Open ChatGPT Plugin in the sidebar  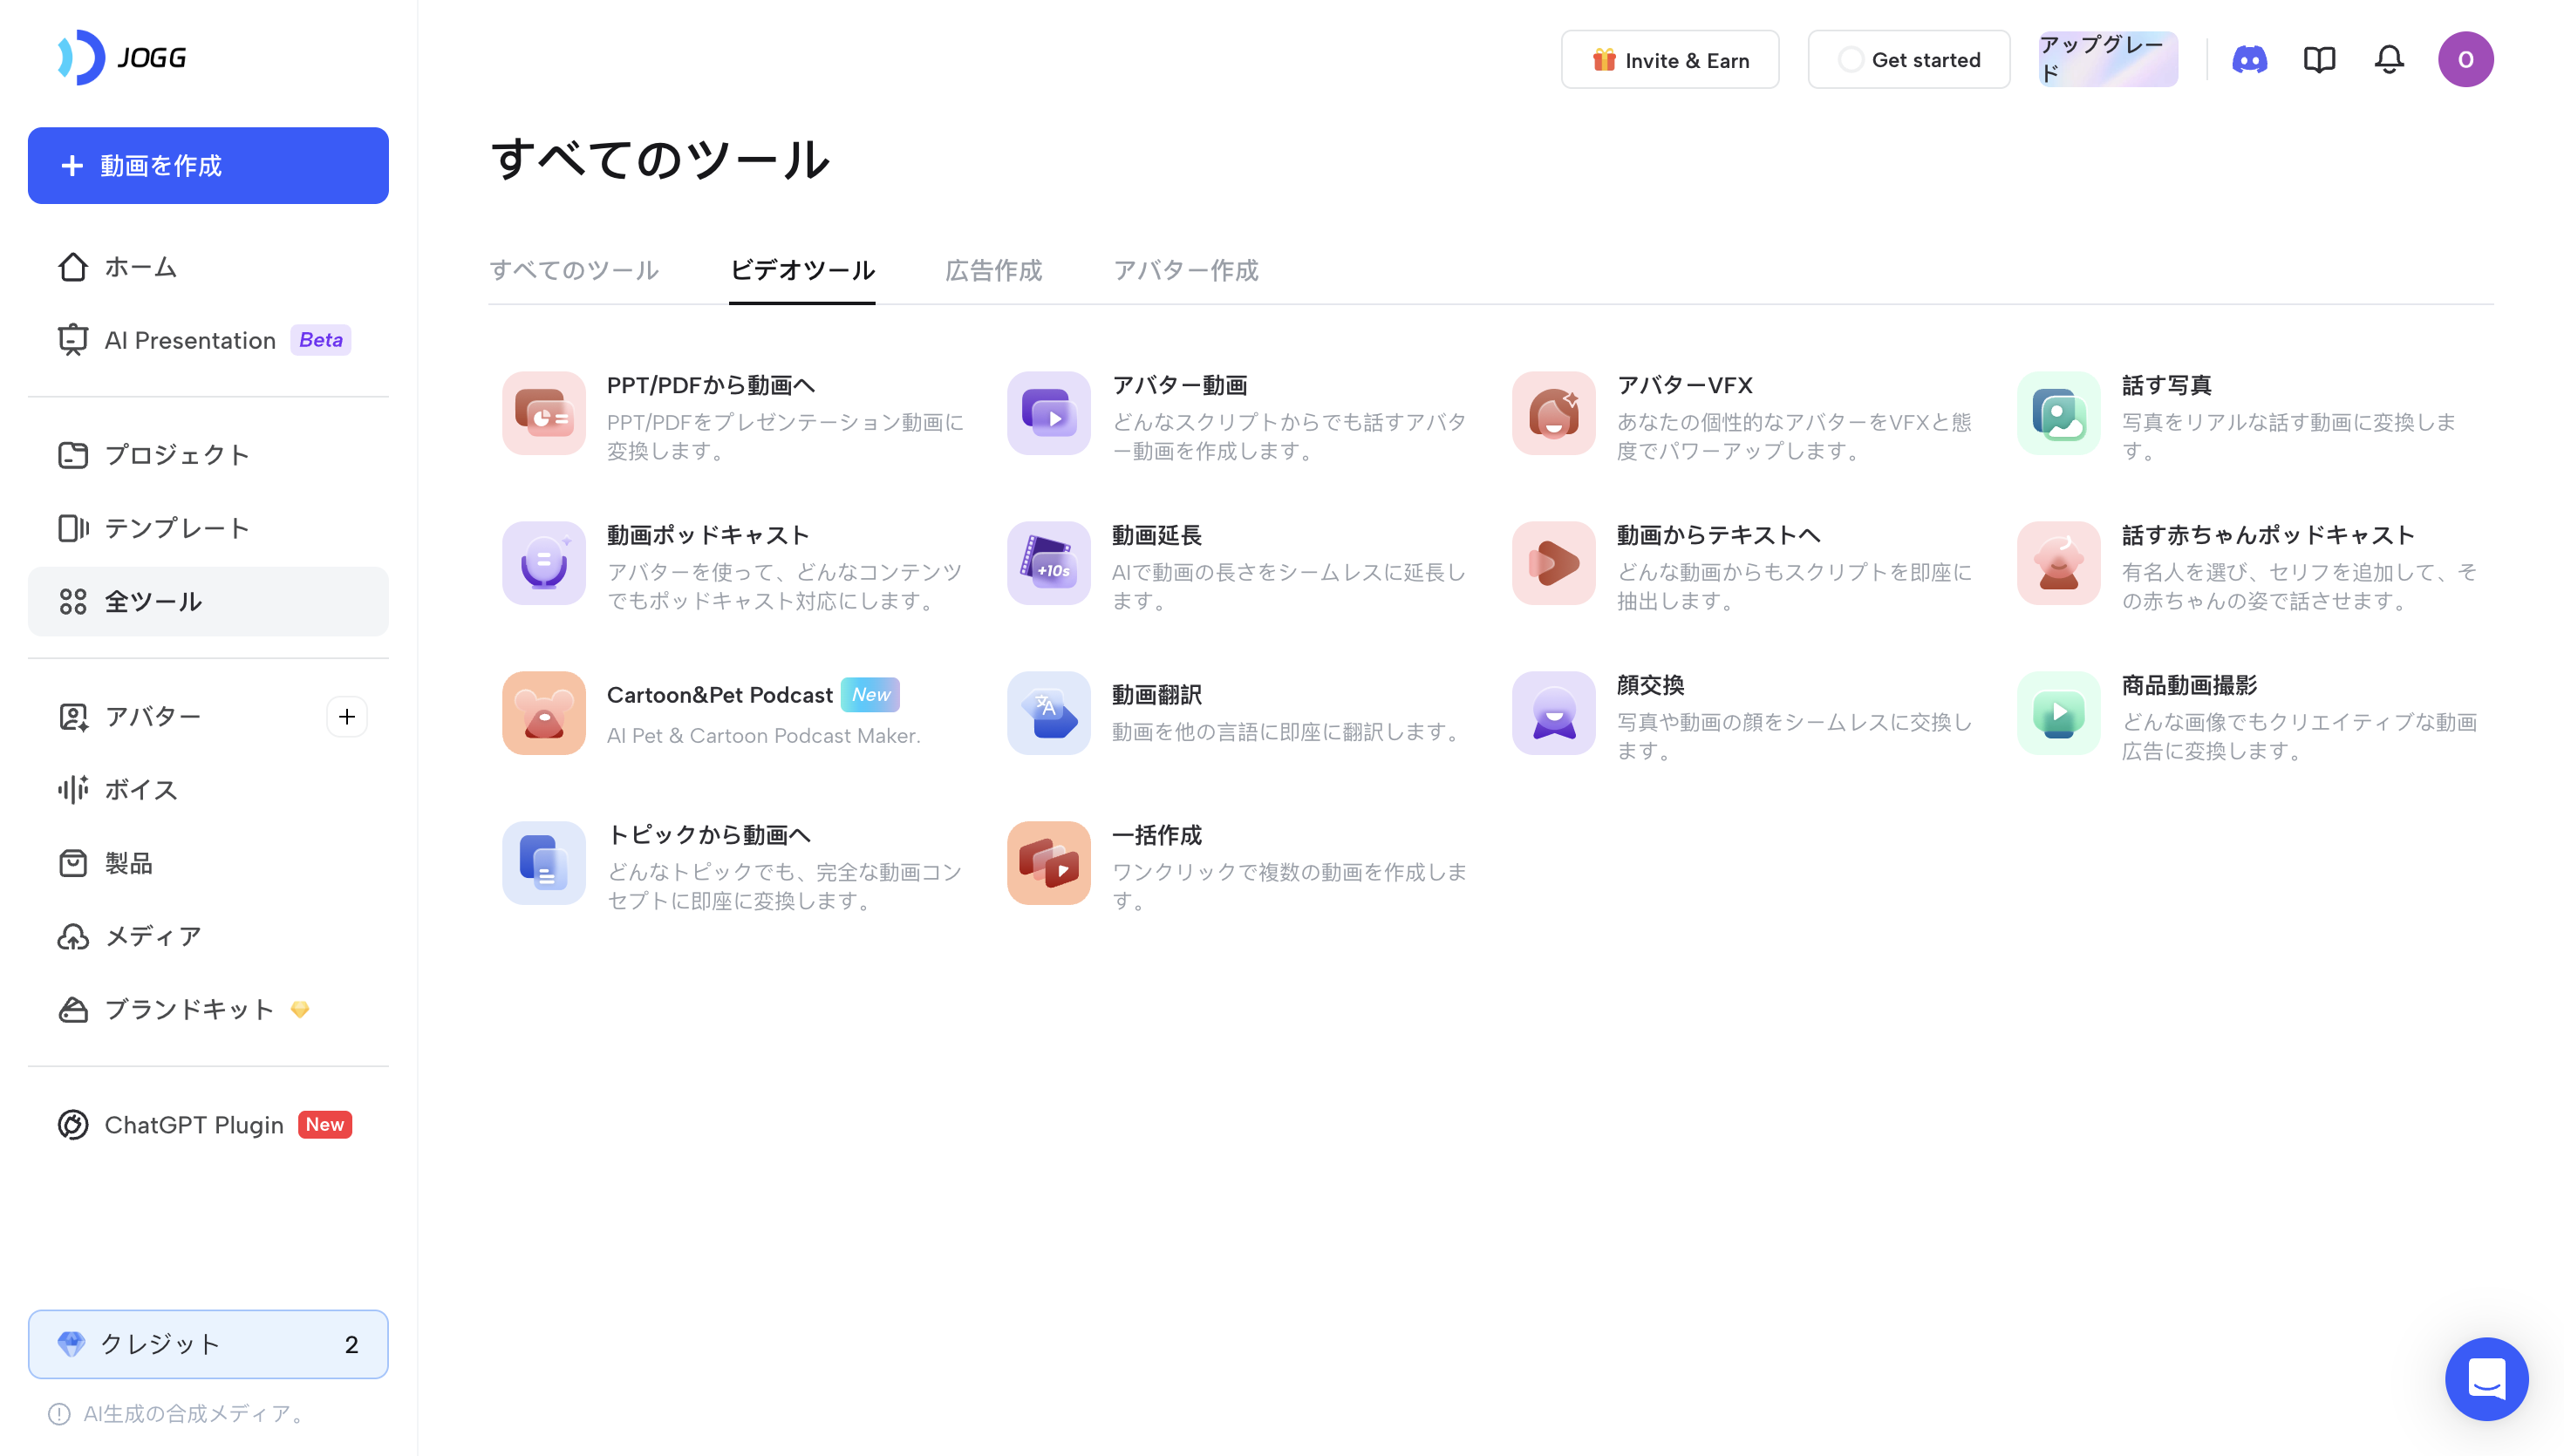click(208, 1125)
